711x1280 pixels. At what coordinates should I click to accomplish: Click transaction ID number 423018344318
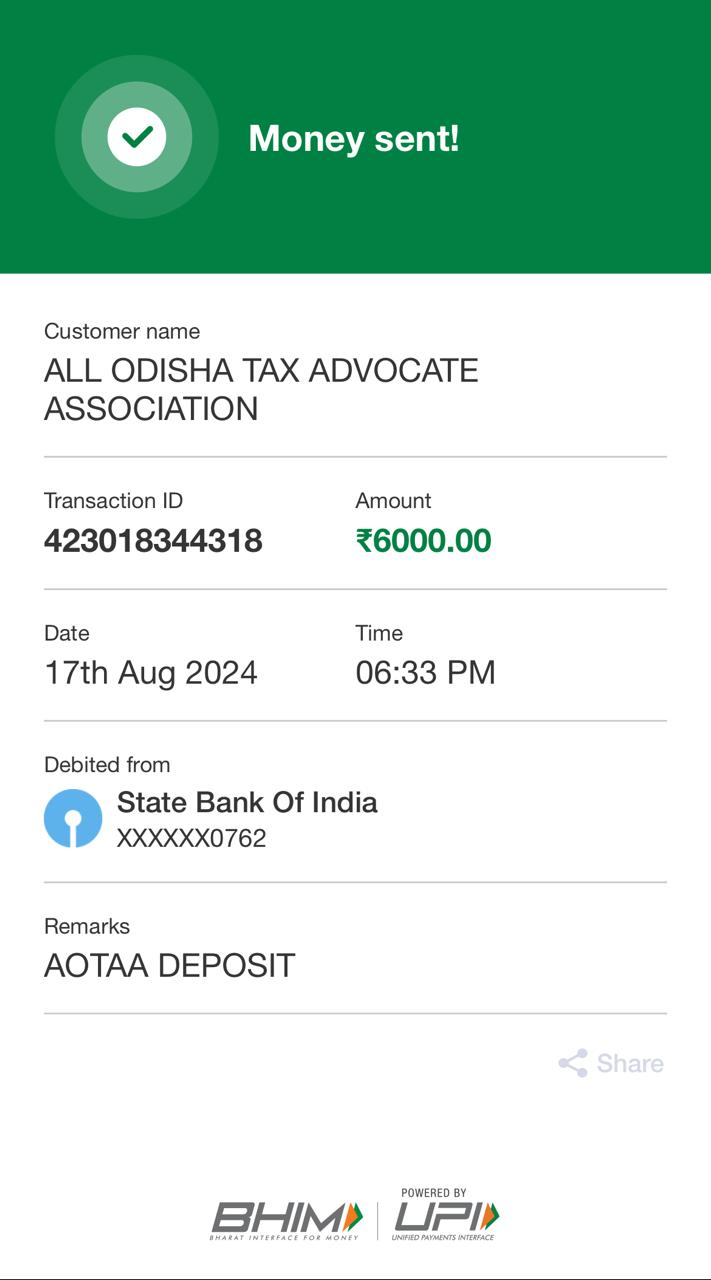(x=153, y=541)
